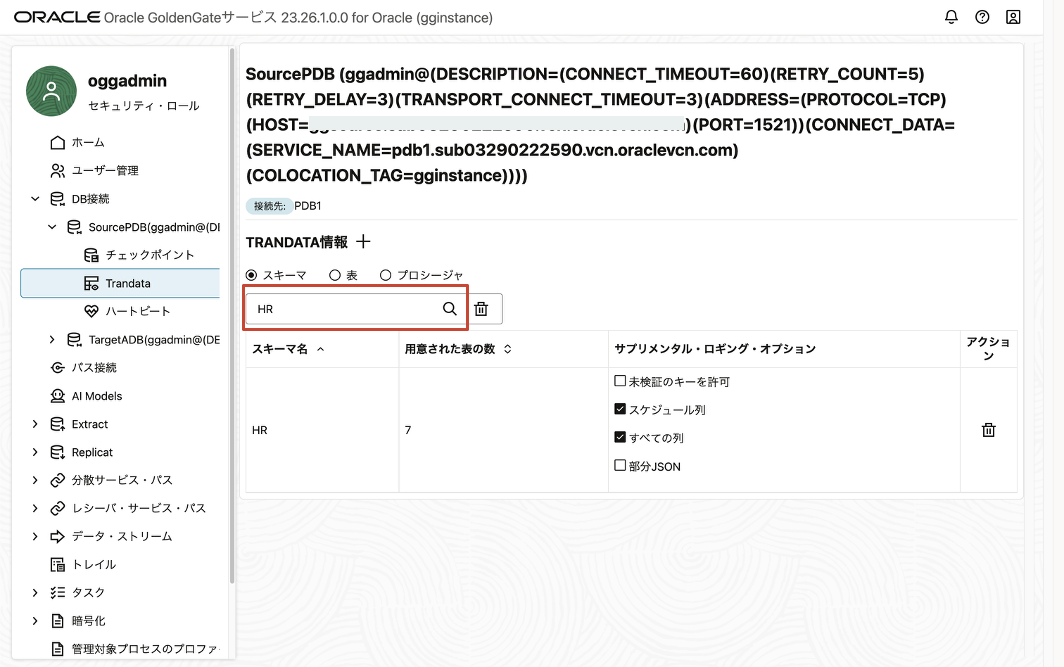Select the 表 radio button
The image size is (1064, 667).
point(335,275)
